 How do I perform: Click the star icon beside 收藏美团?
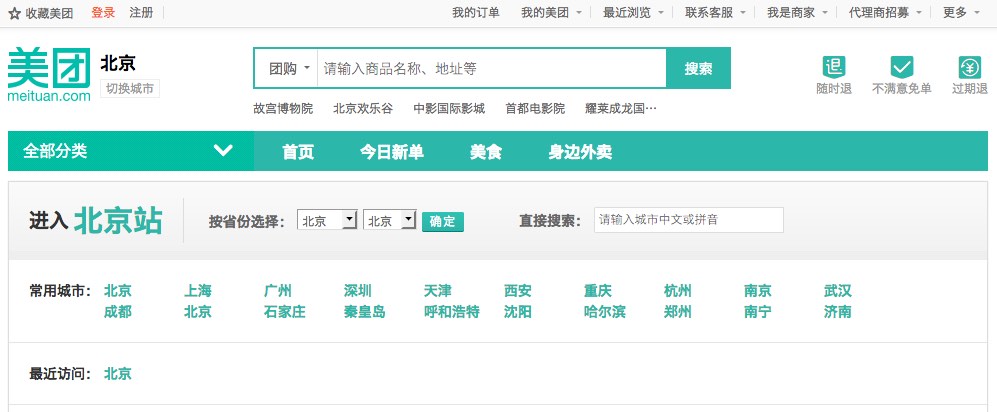pos(15,13)
